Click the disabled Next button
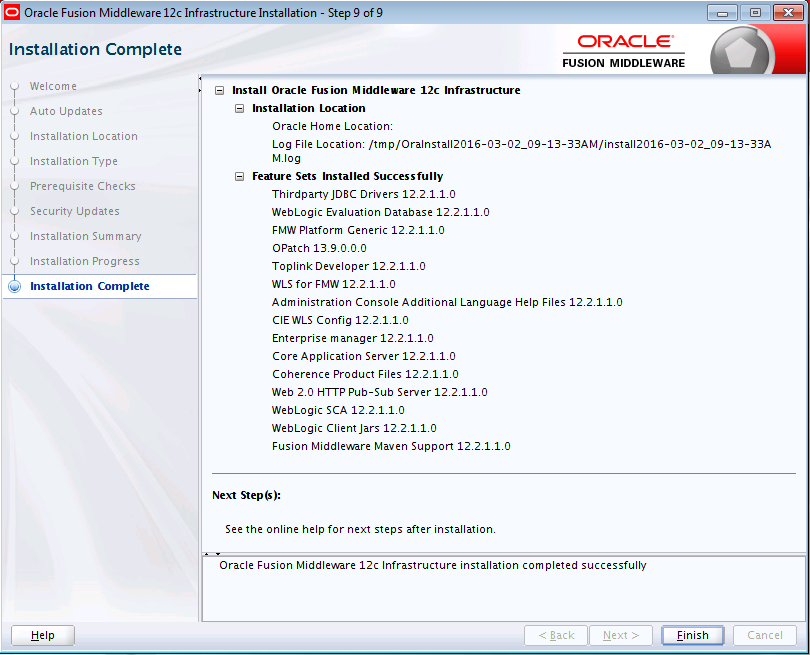Image resolution: width=810 pixels, height=655 pixels. [x=621, y=635]
